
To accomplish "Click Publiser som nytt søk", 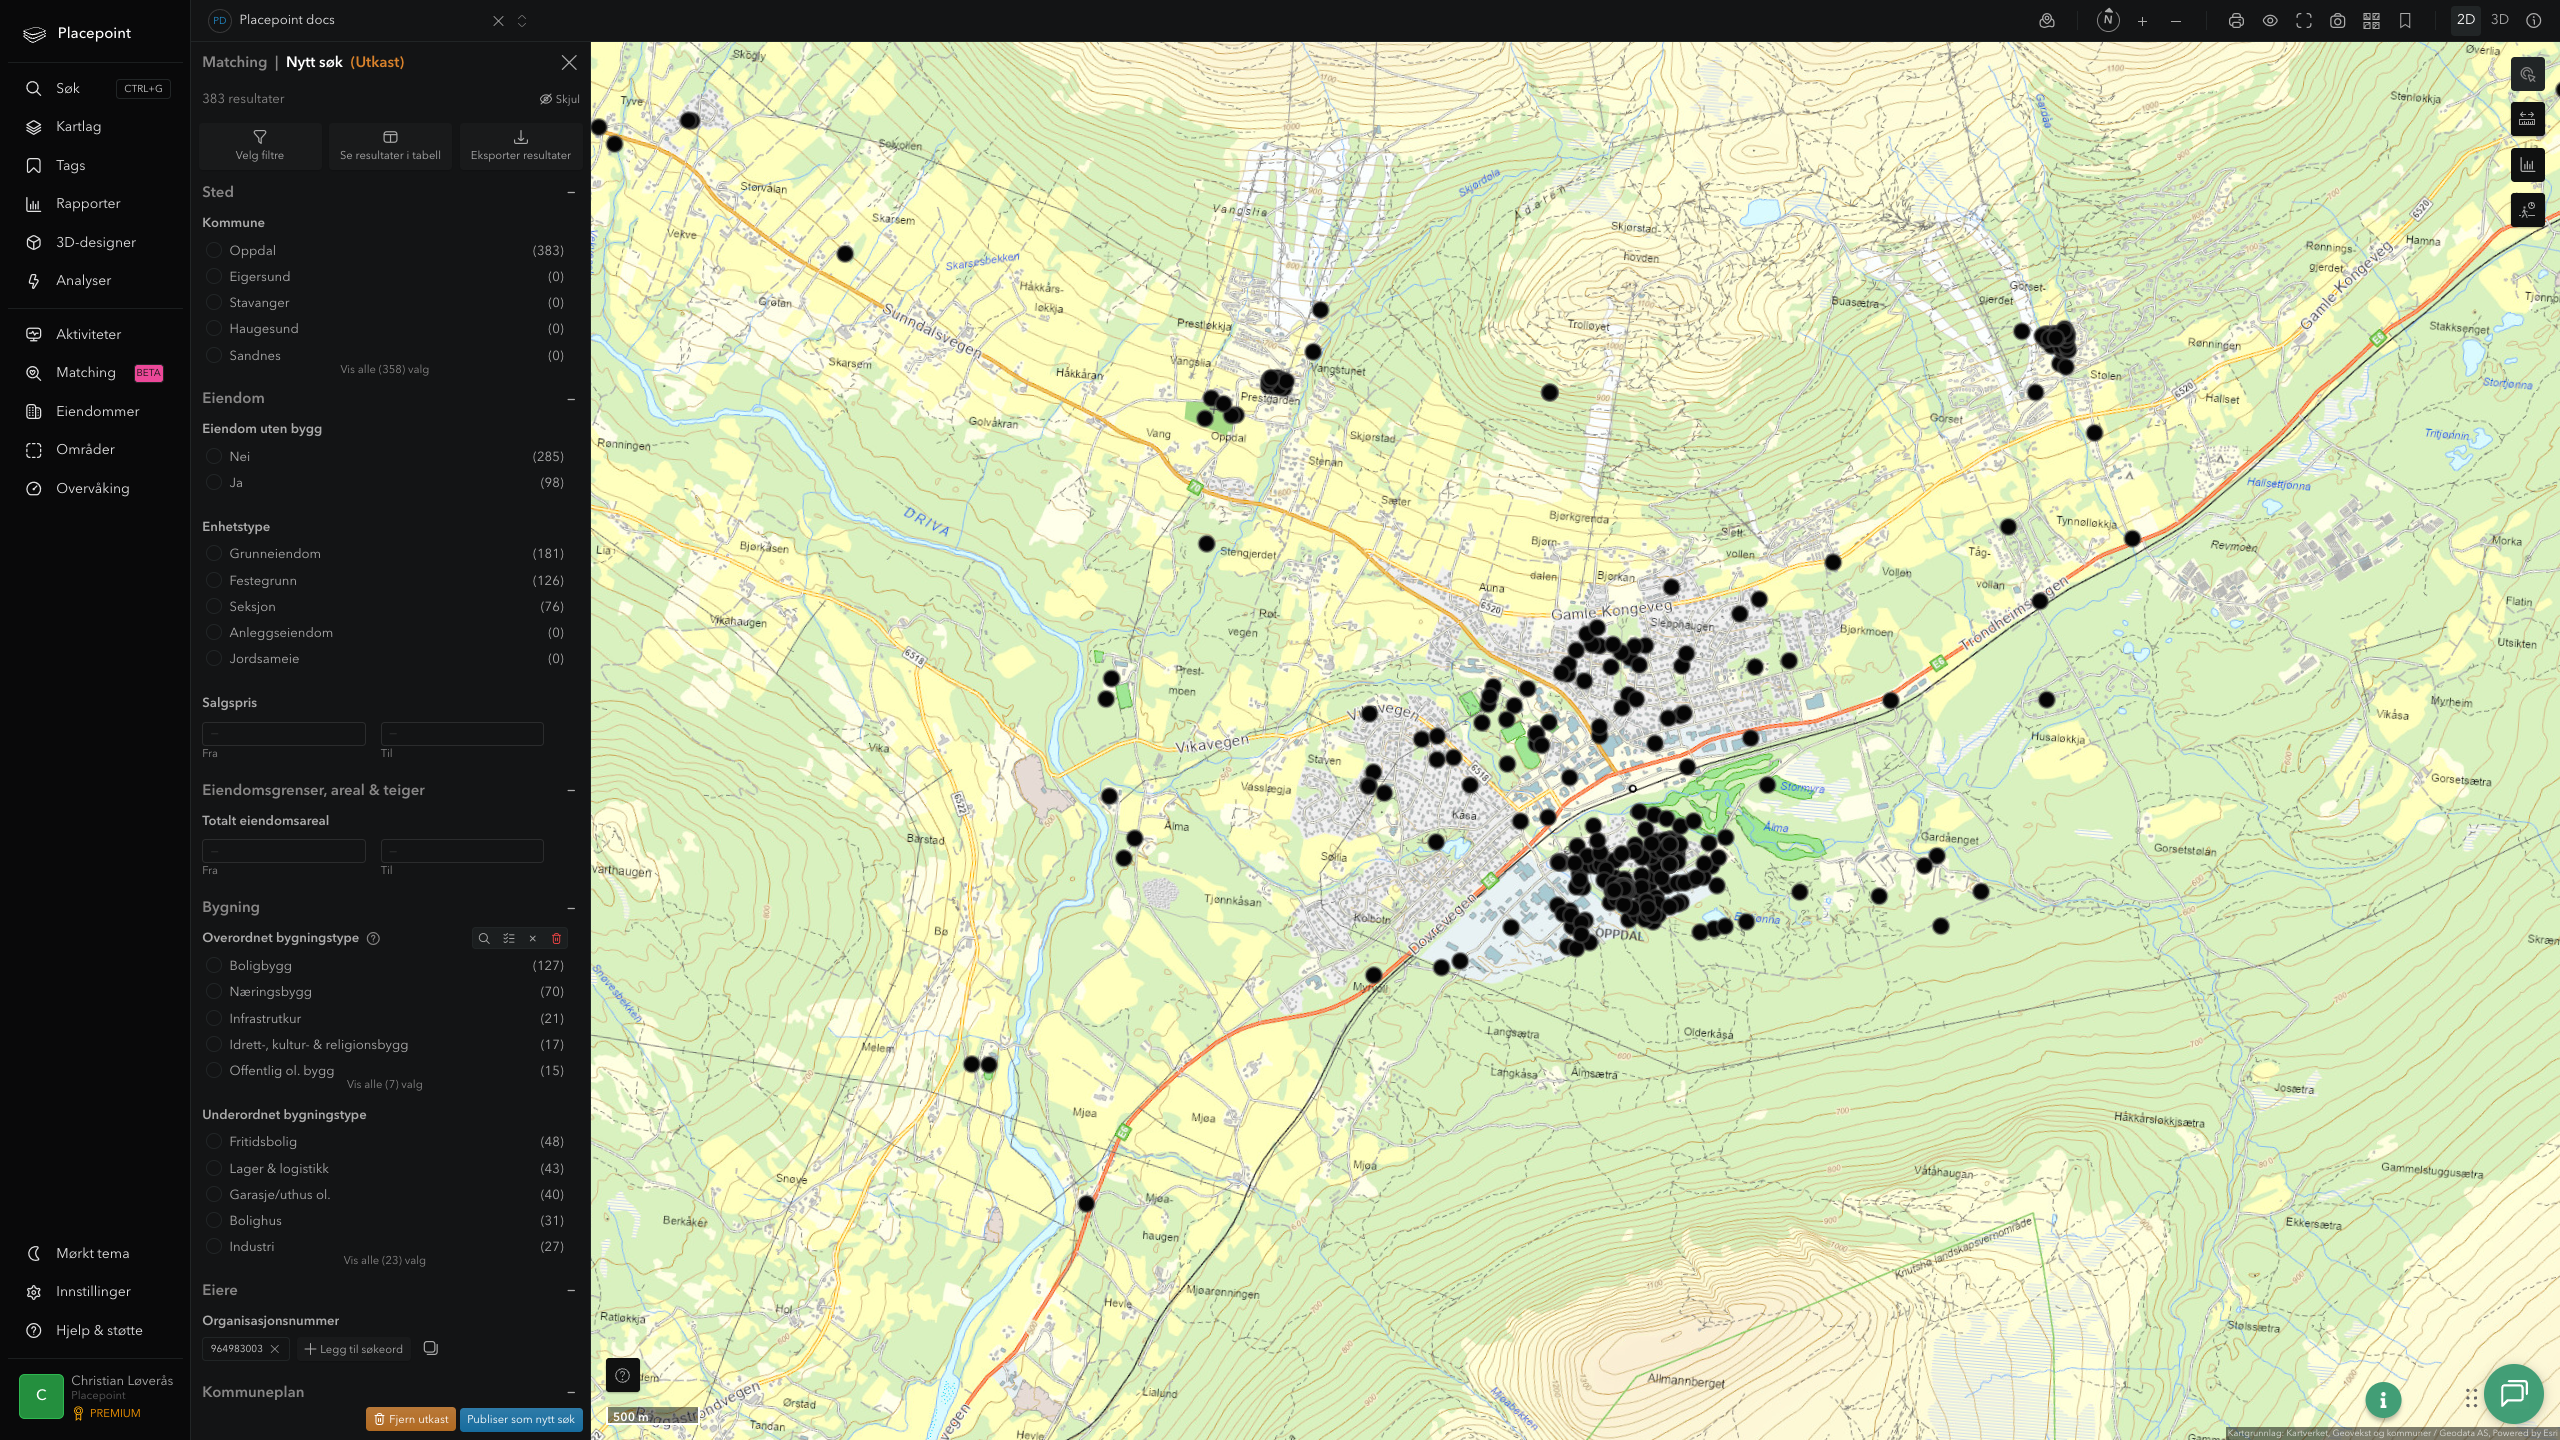I will (x=520, y=1419).
